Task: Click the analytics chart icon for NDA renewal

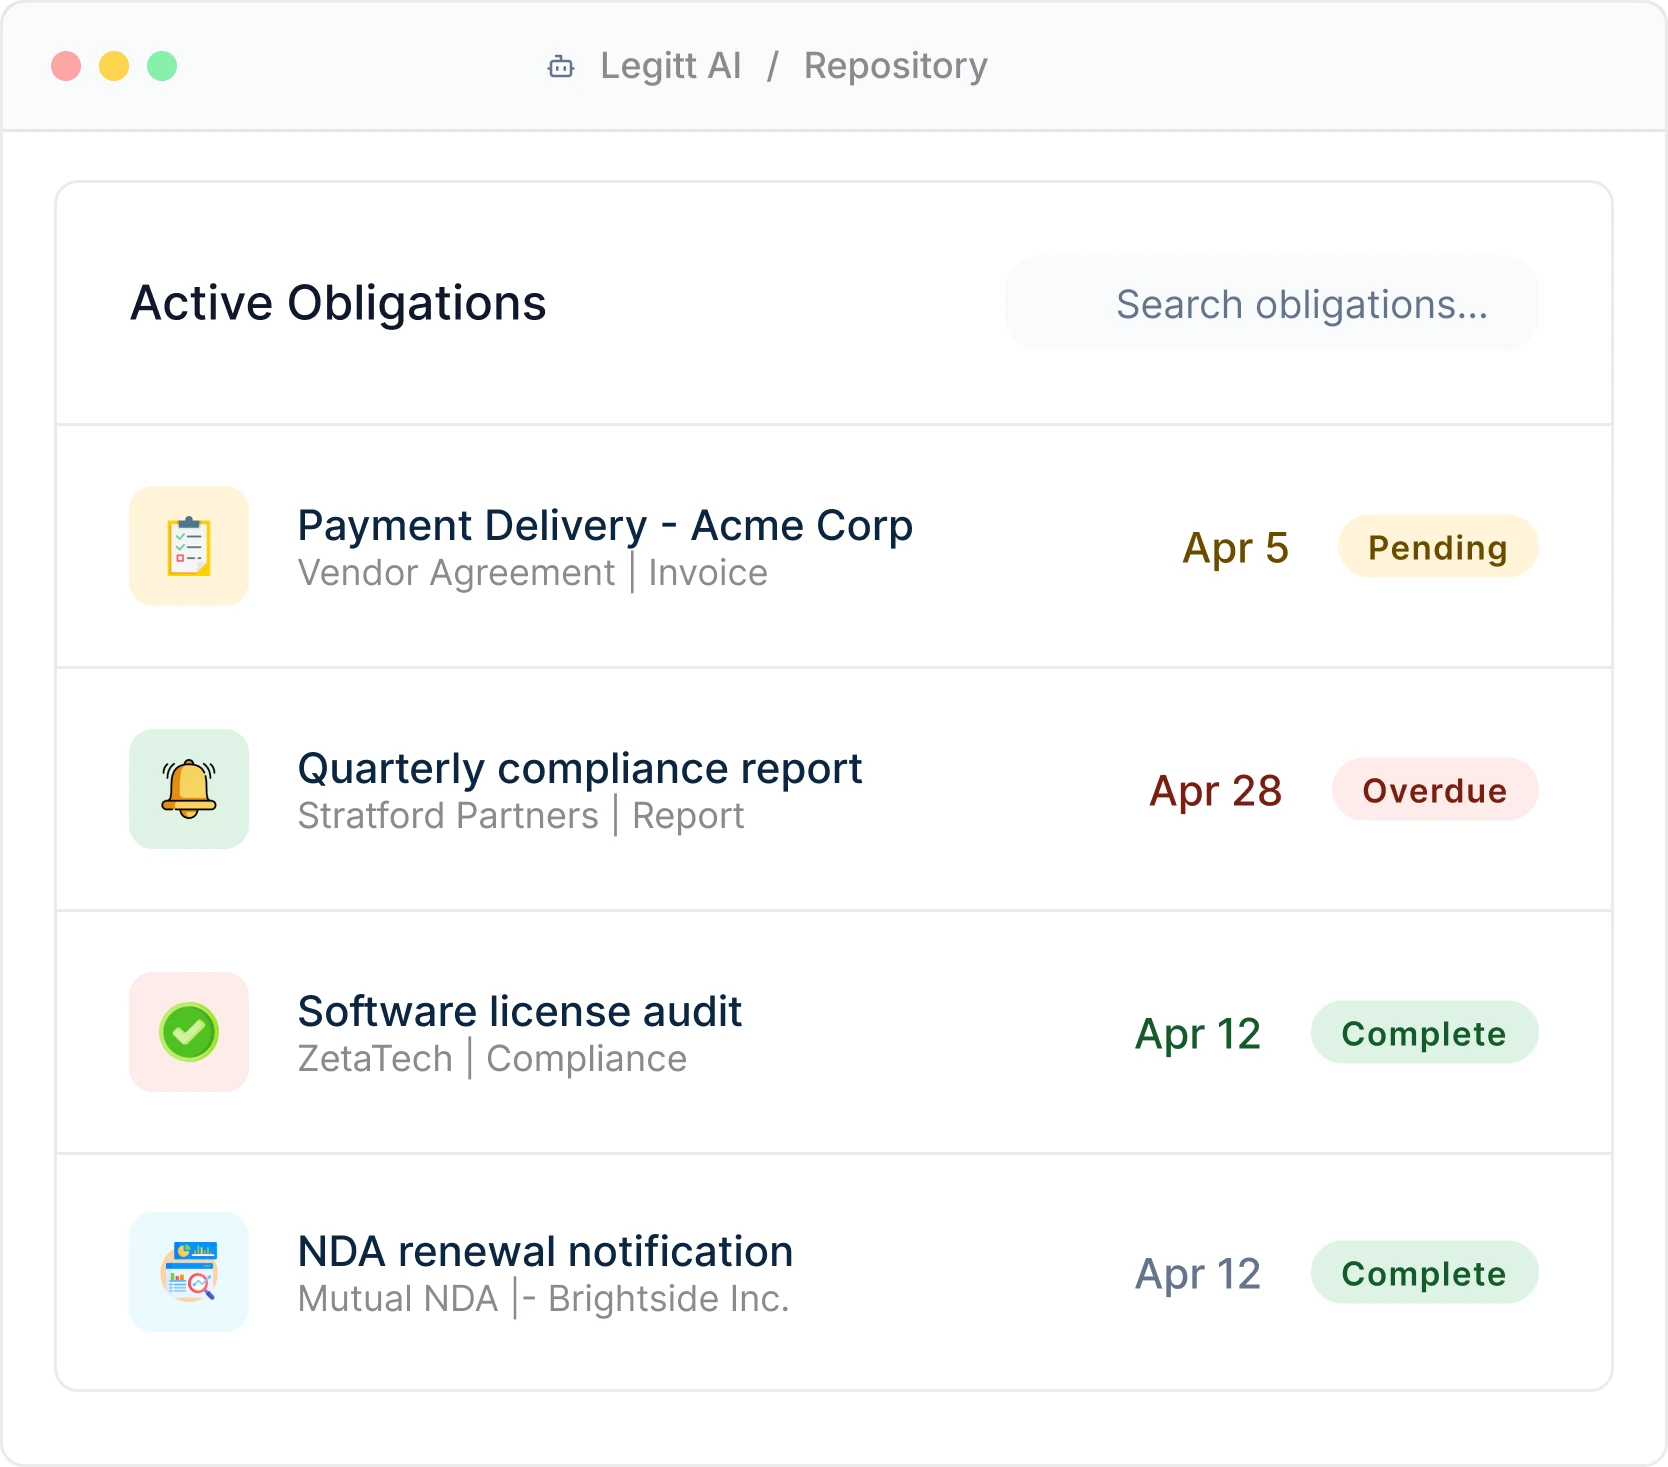Action: [x=189, y=1272]
